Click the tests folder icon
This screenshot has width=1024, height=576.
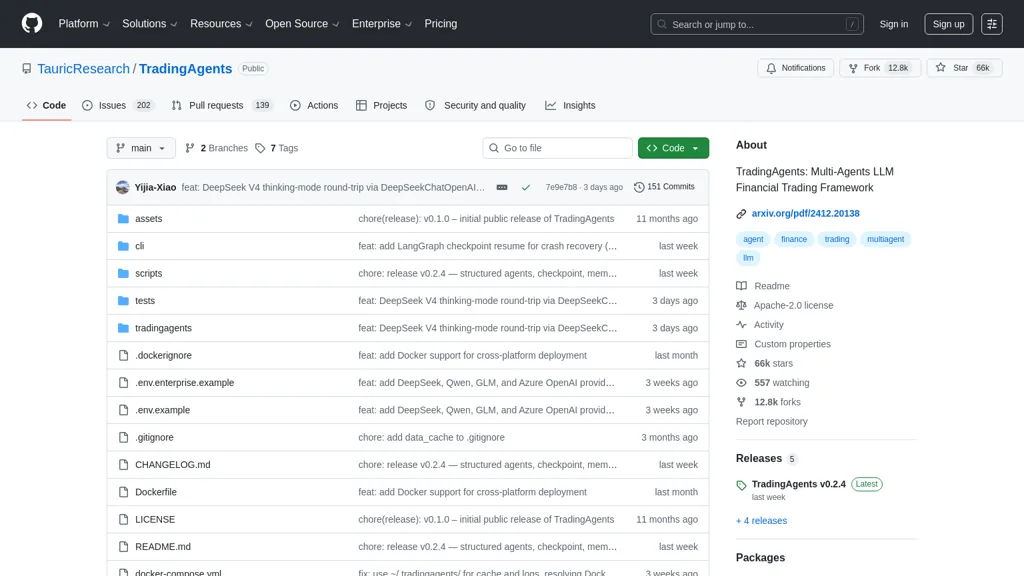pyautogui.click(x=123, y=301)
